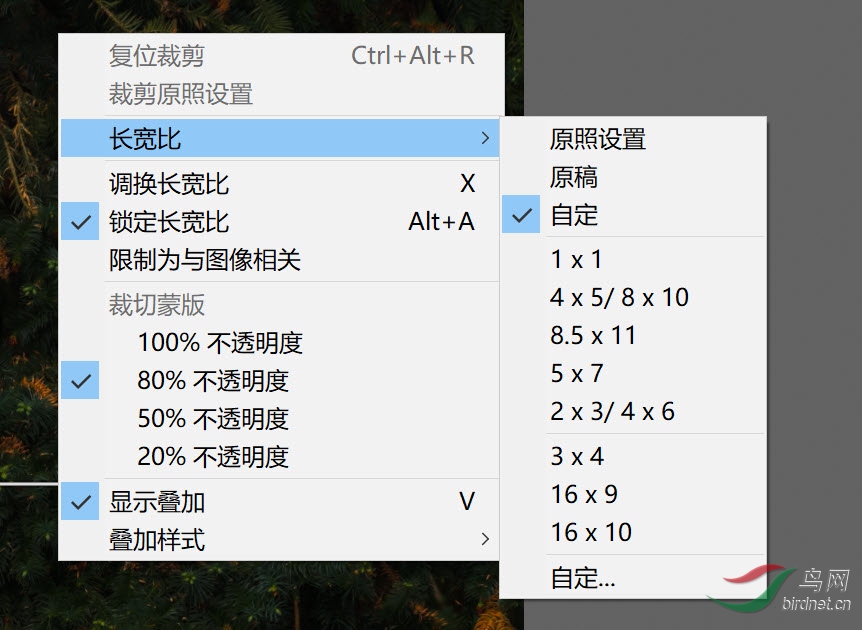Screen dimensions: 862x630
Task: Select the 5 x 7 aspect ratio
Action: (633, 373)
